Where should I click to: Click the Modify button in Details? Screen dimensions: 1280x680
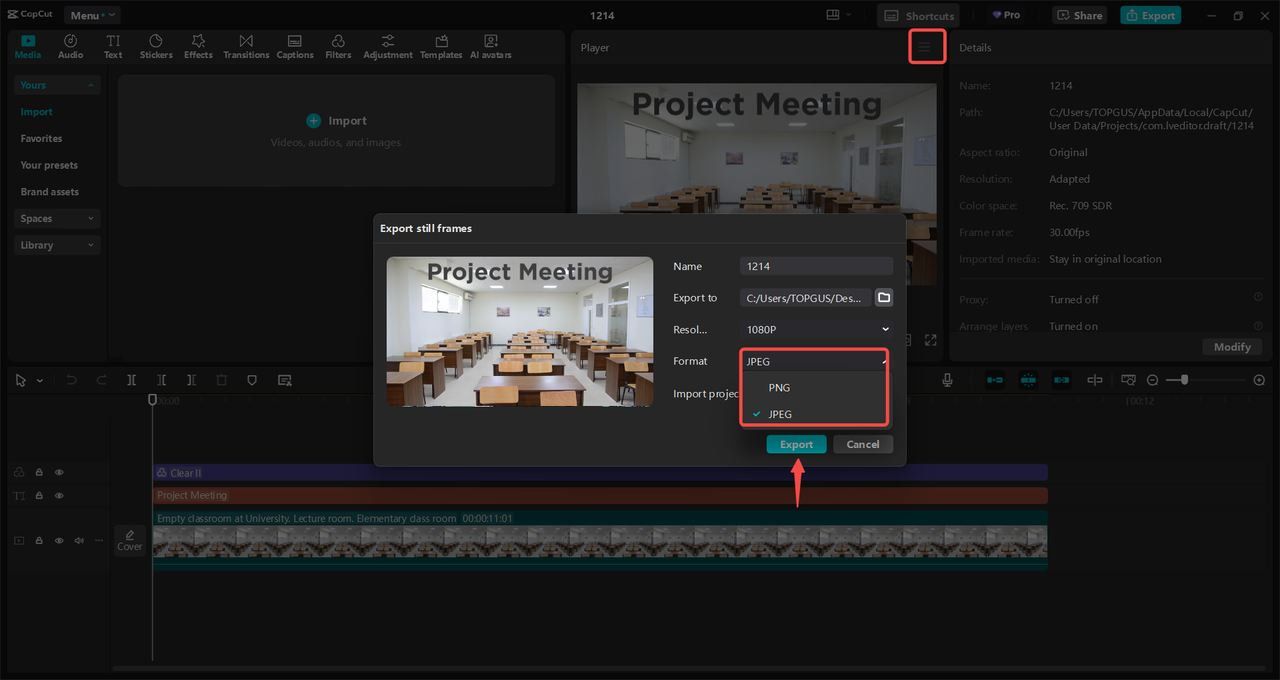1232,346
